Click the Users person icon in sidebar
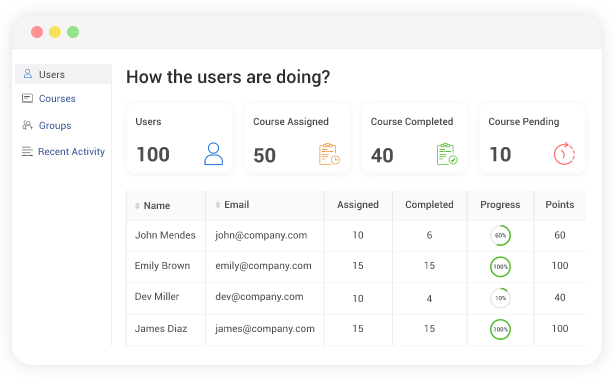The height and width of the screenshot is (380, 614). 27,74
